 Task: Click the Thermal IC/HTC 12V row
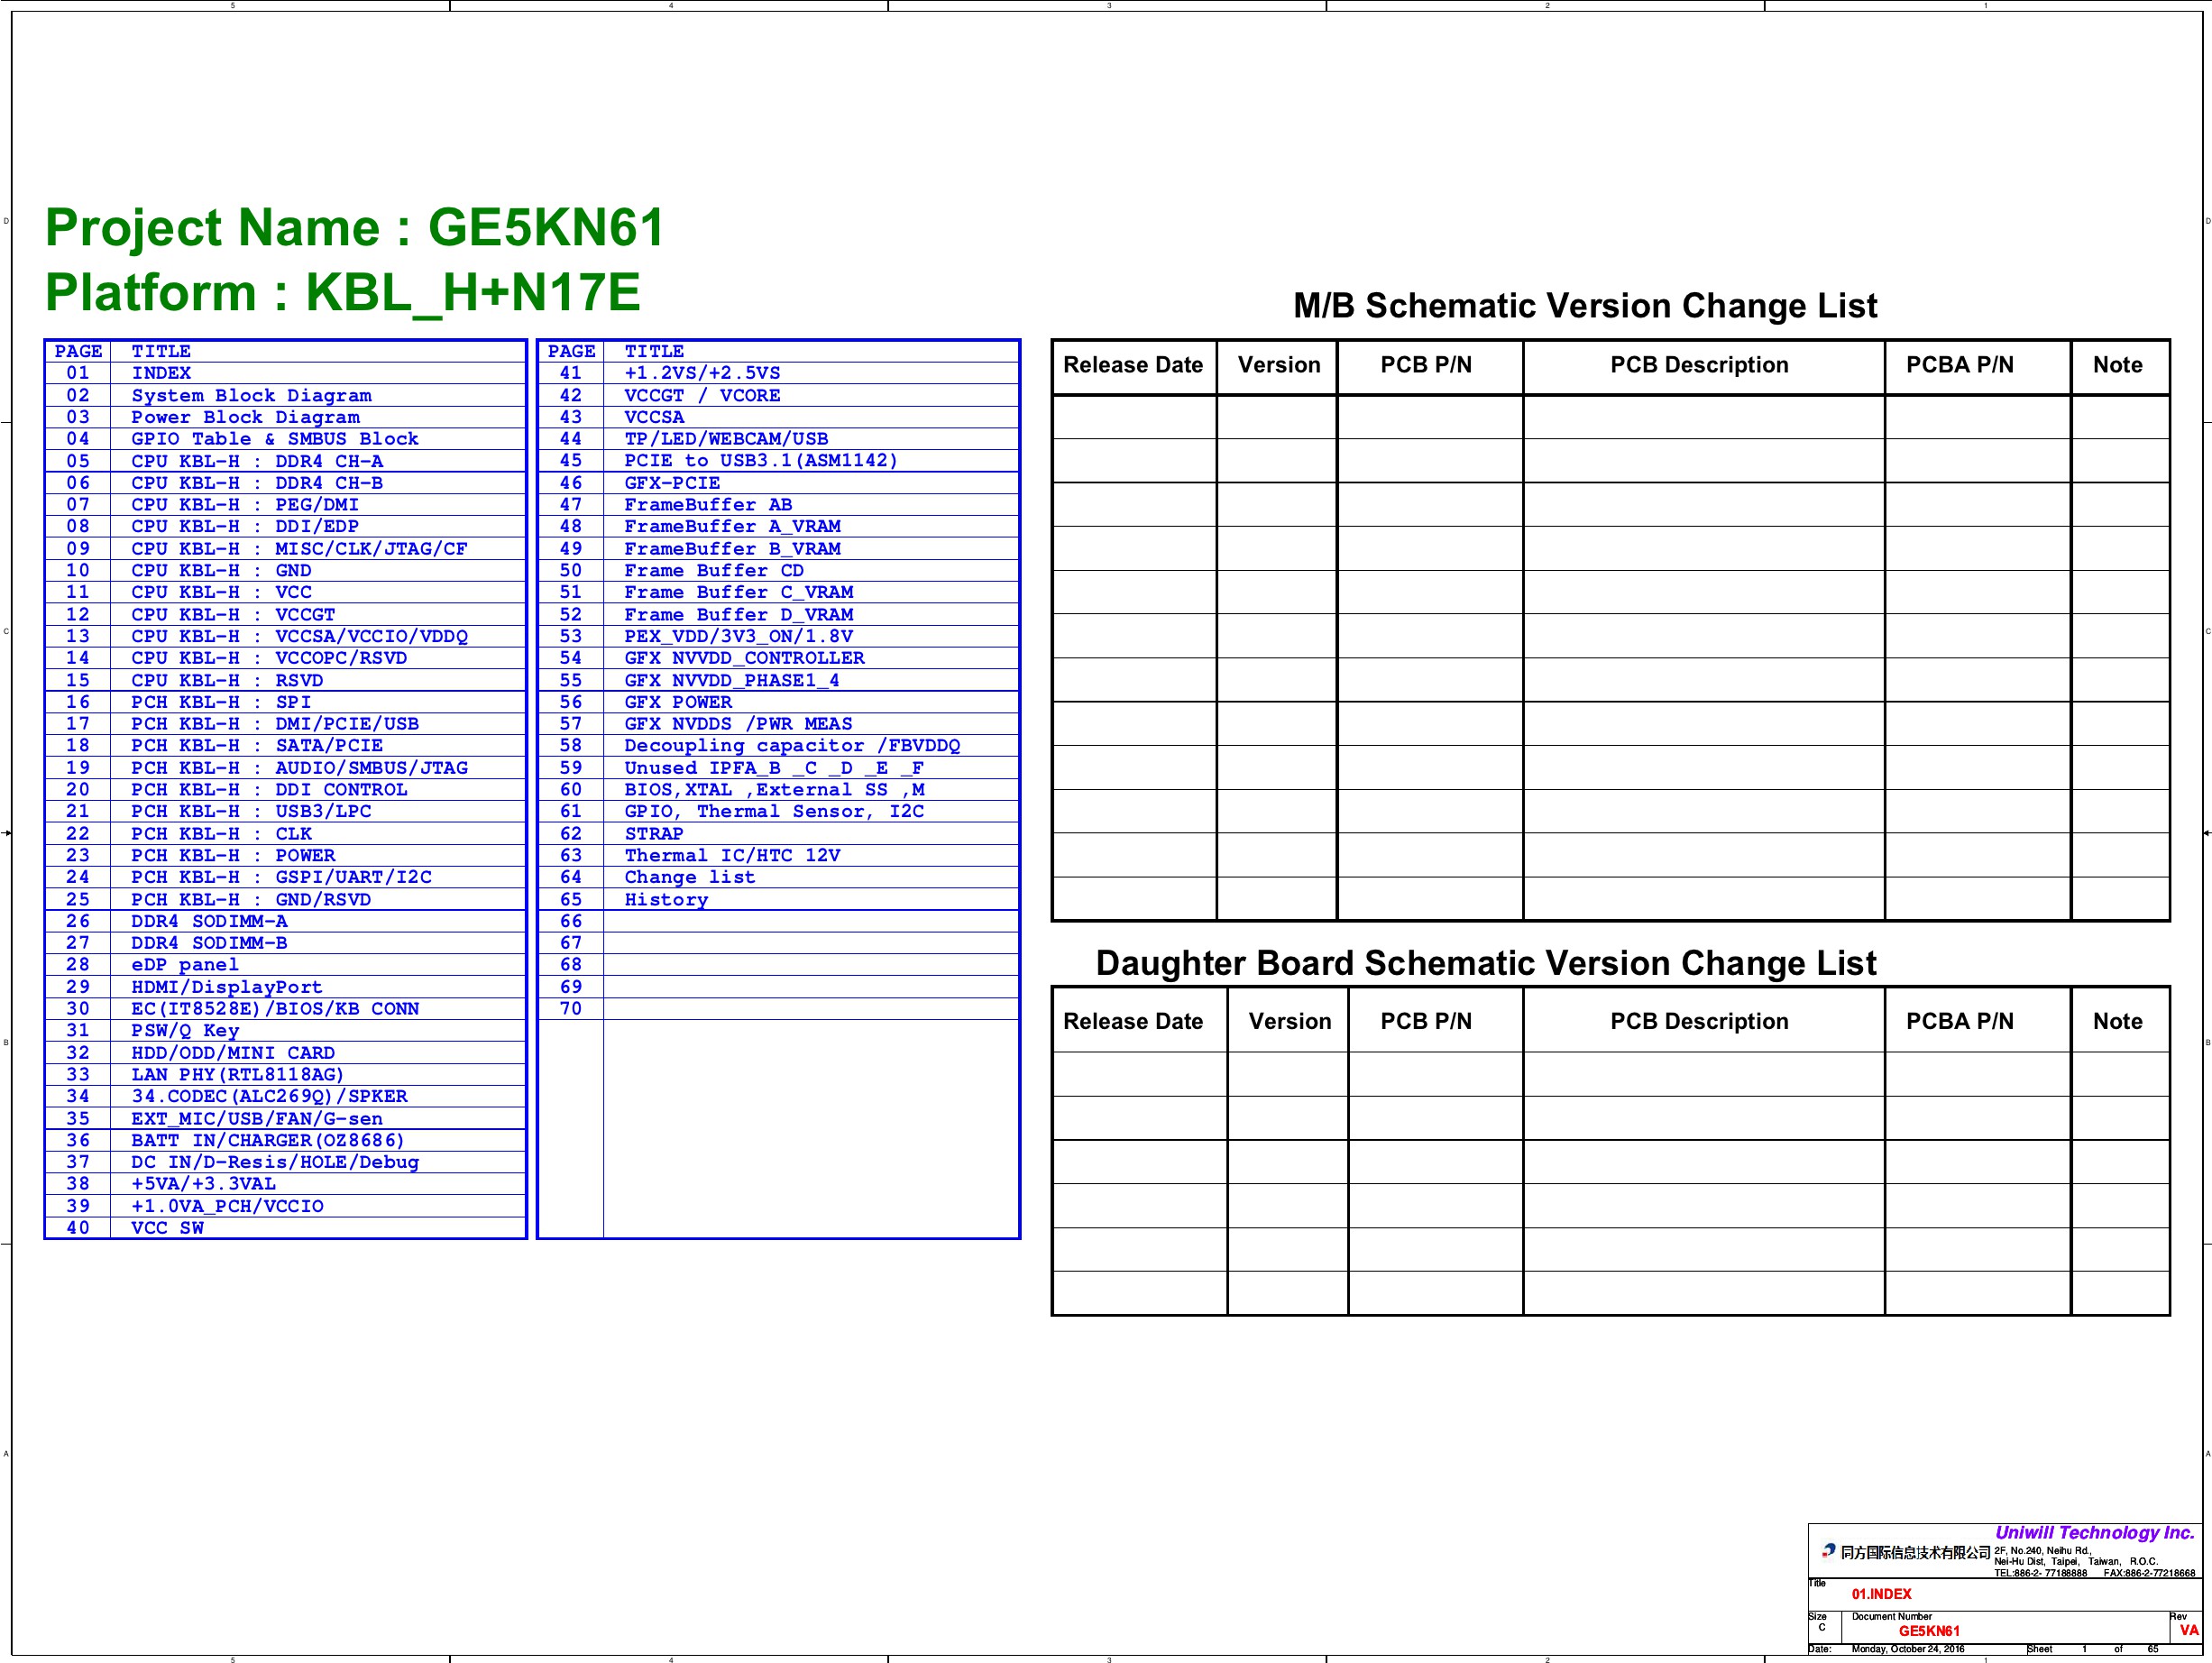tap(732, 855)
